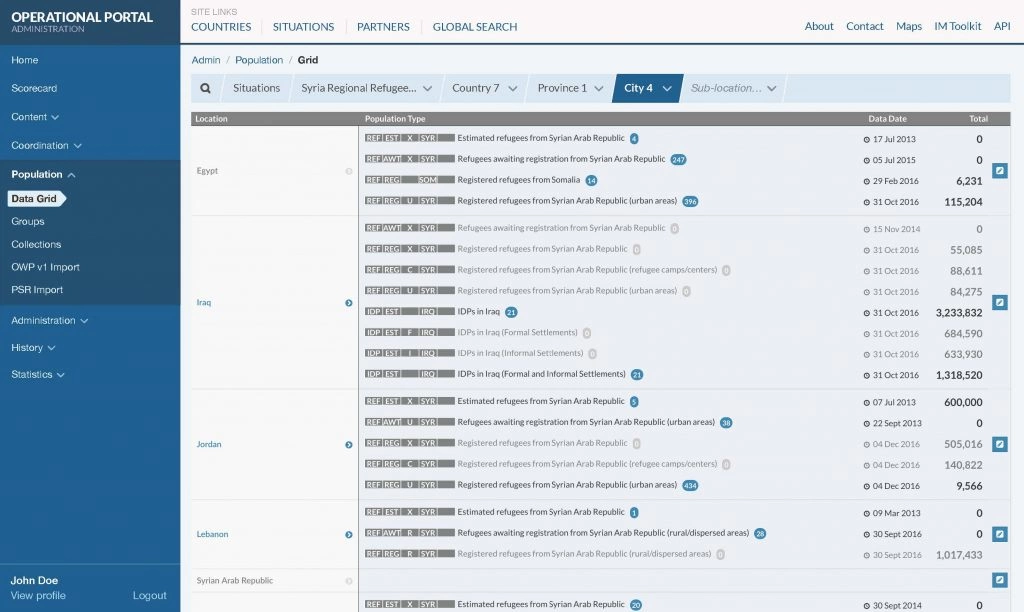Viewport: 1024px width, 612px height.
Task: Open the edit pencil icon on the Egypt row
Action: point(1000,171)
